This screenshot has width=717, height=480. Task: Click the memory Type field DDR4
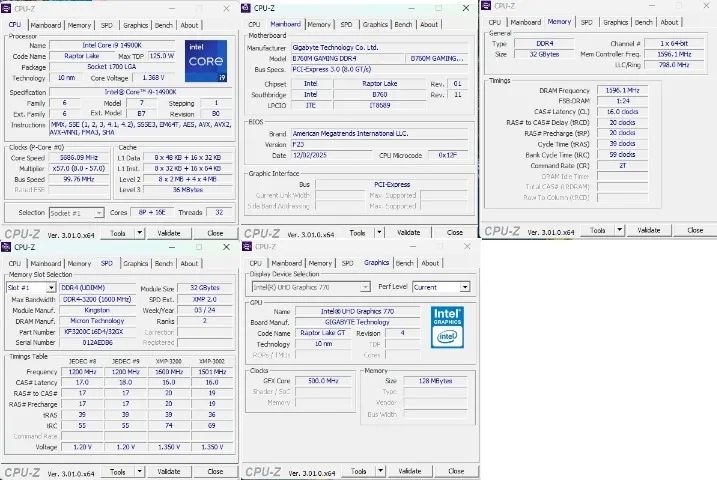coord(544,43)
